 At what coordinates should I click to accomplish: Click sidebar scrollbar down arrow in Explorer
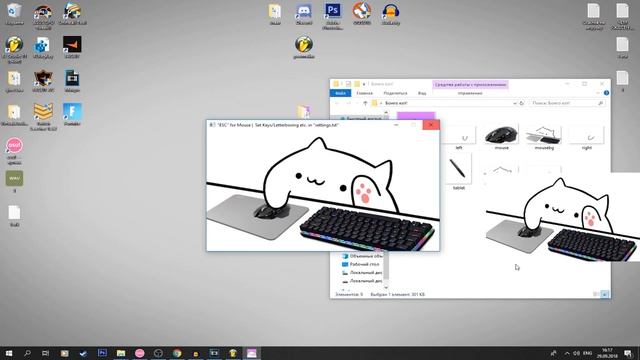(x=386, y=287)
